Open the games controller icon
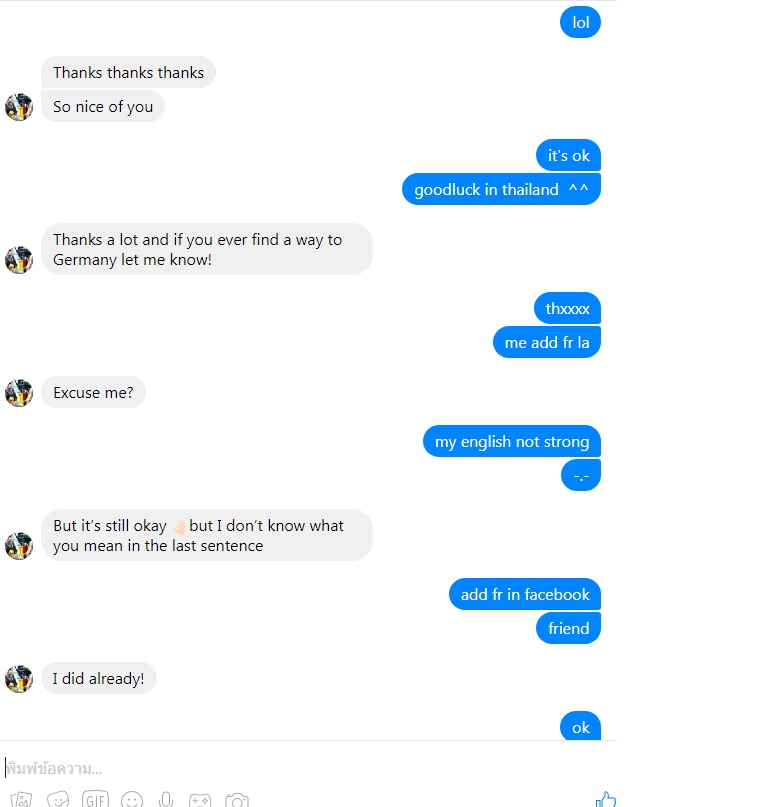The height and width of the screenshot is (807, 768). click(200, 800)
